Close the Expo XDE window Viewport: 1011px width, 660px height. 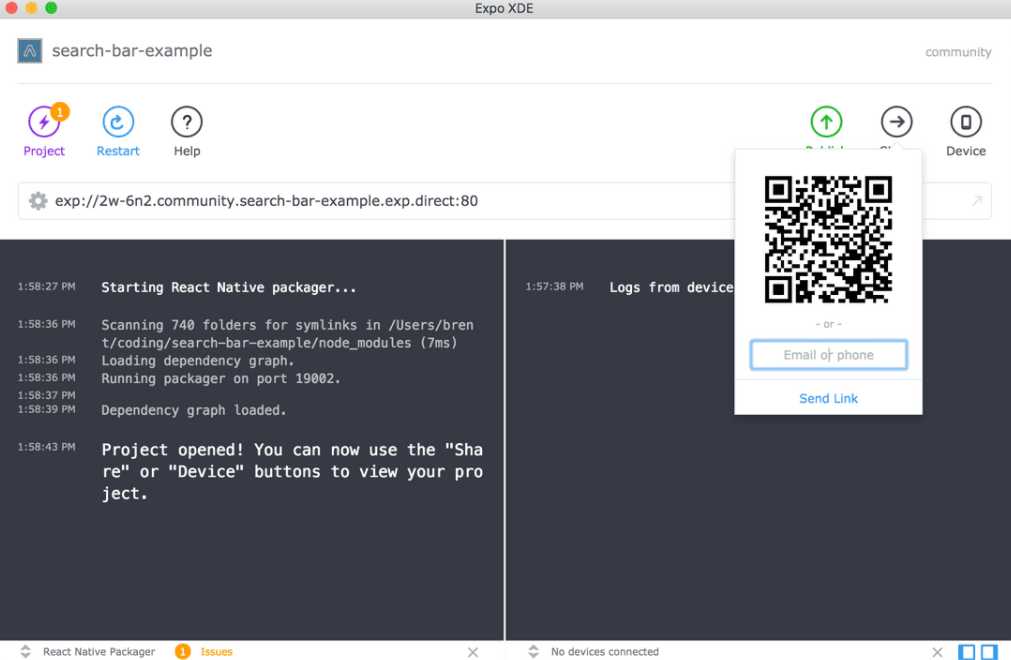(x=11, y=8)
